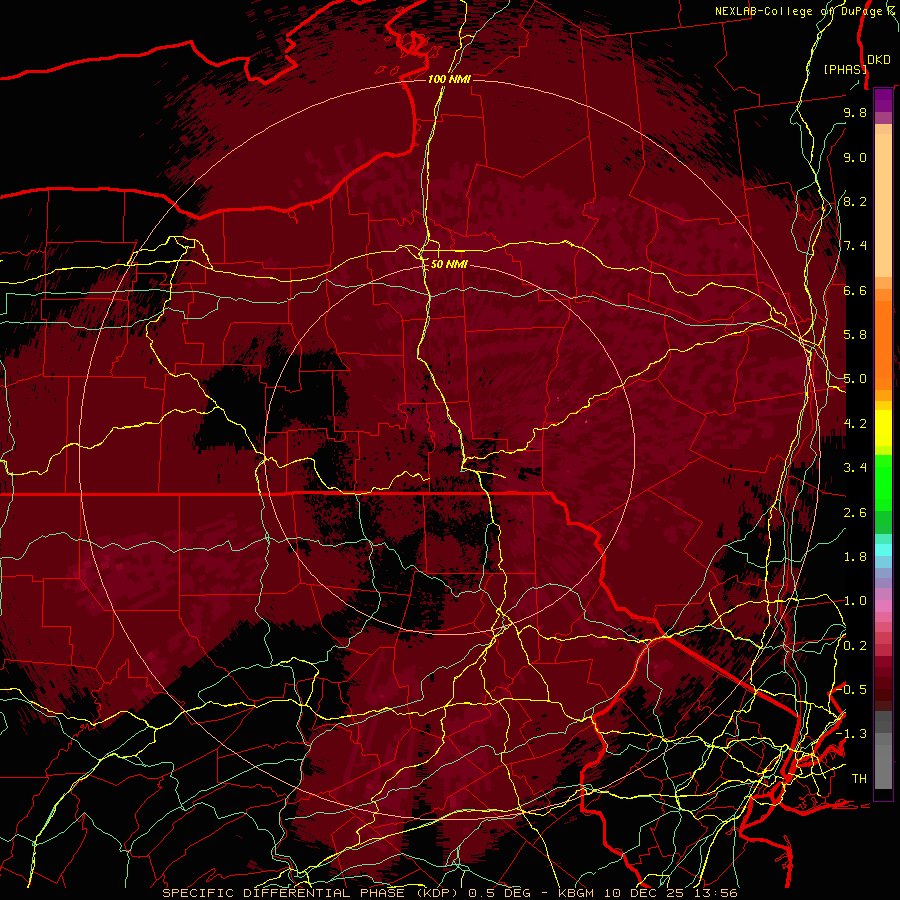Click the 8.2 value on the scale
The height and width of the screenshot is (900, 900).
click(855, 201)
